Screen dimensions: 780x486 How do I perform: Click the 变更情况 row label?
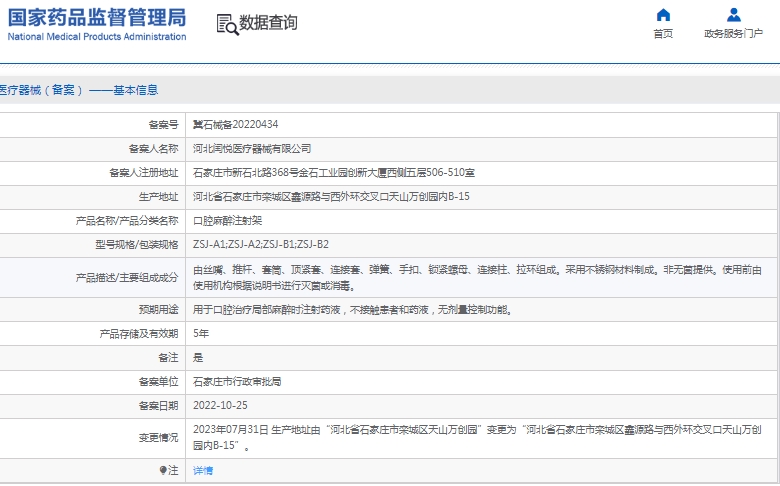coord(158,438)
